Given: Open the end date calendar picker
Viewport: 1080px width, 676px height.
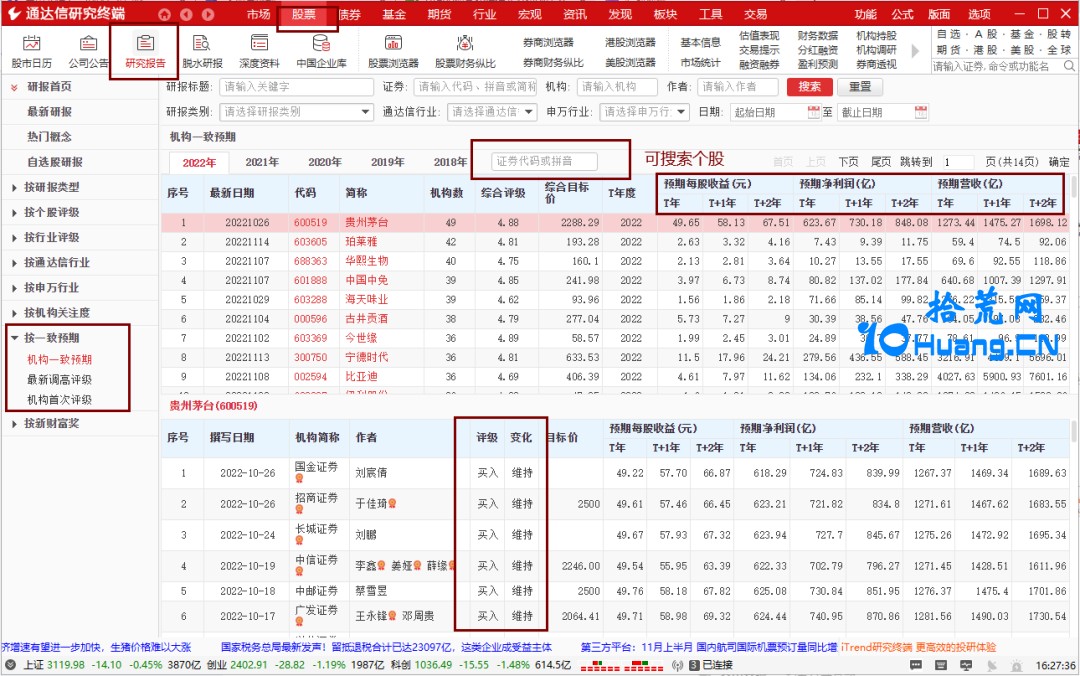Looking at the screenshot, I should pos(921,112).
